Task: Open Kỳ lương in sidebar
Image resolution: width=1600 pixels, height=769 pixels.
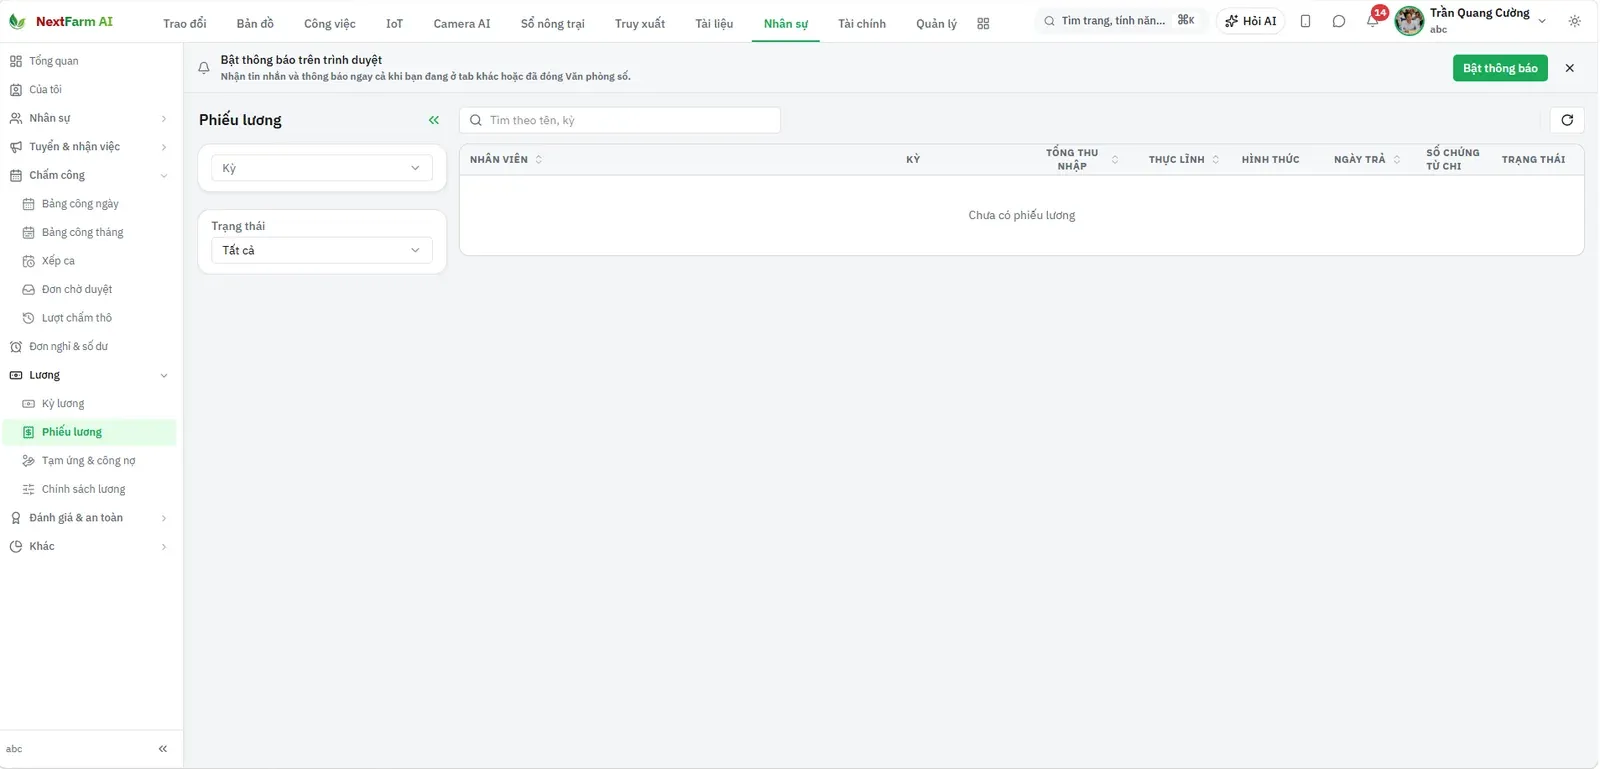Action: pyautogui.click(x=90, y=404)
